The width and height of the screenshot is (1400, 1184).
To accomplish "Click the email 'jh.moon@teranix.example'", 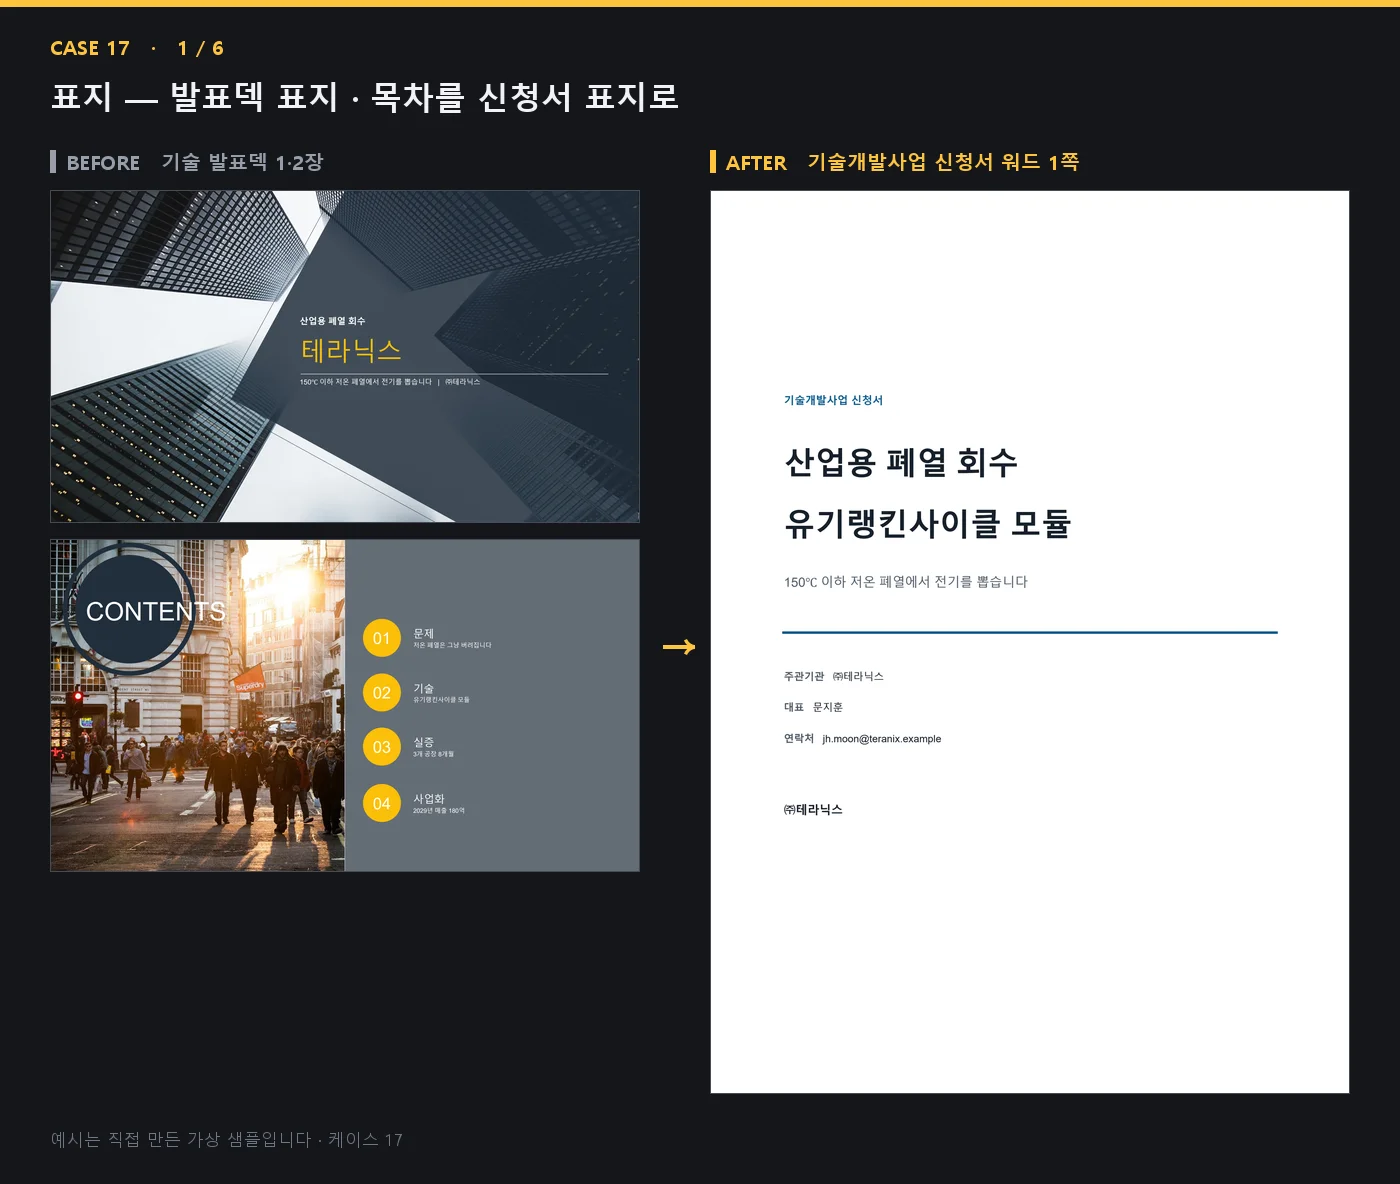I will (882, 739).
